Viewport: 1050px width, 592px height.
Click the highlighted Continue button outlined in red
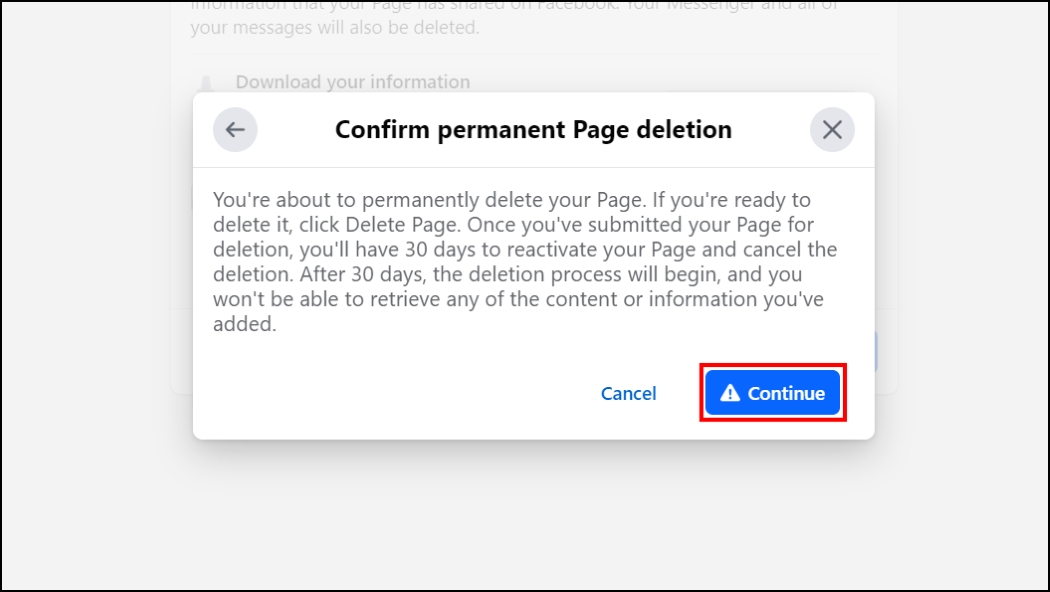(772, 392)
